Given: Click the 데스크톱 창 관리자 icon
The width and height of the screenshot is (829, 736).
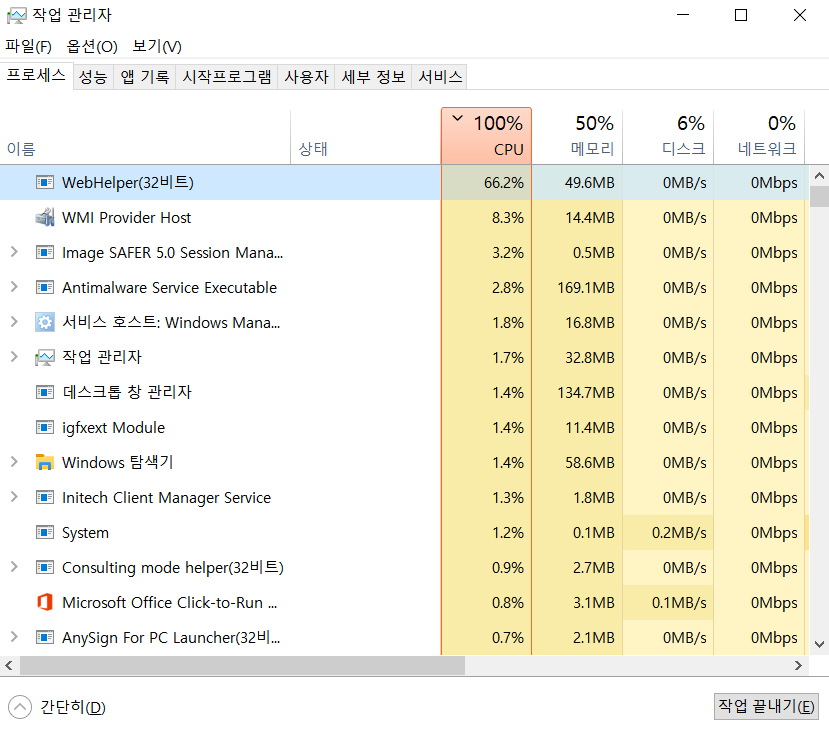Looking at the screenshot, I should 45,392.
